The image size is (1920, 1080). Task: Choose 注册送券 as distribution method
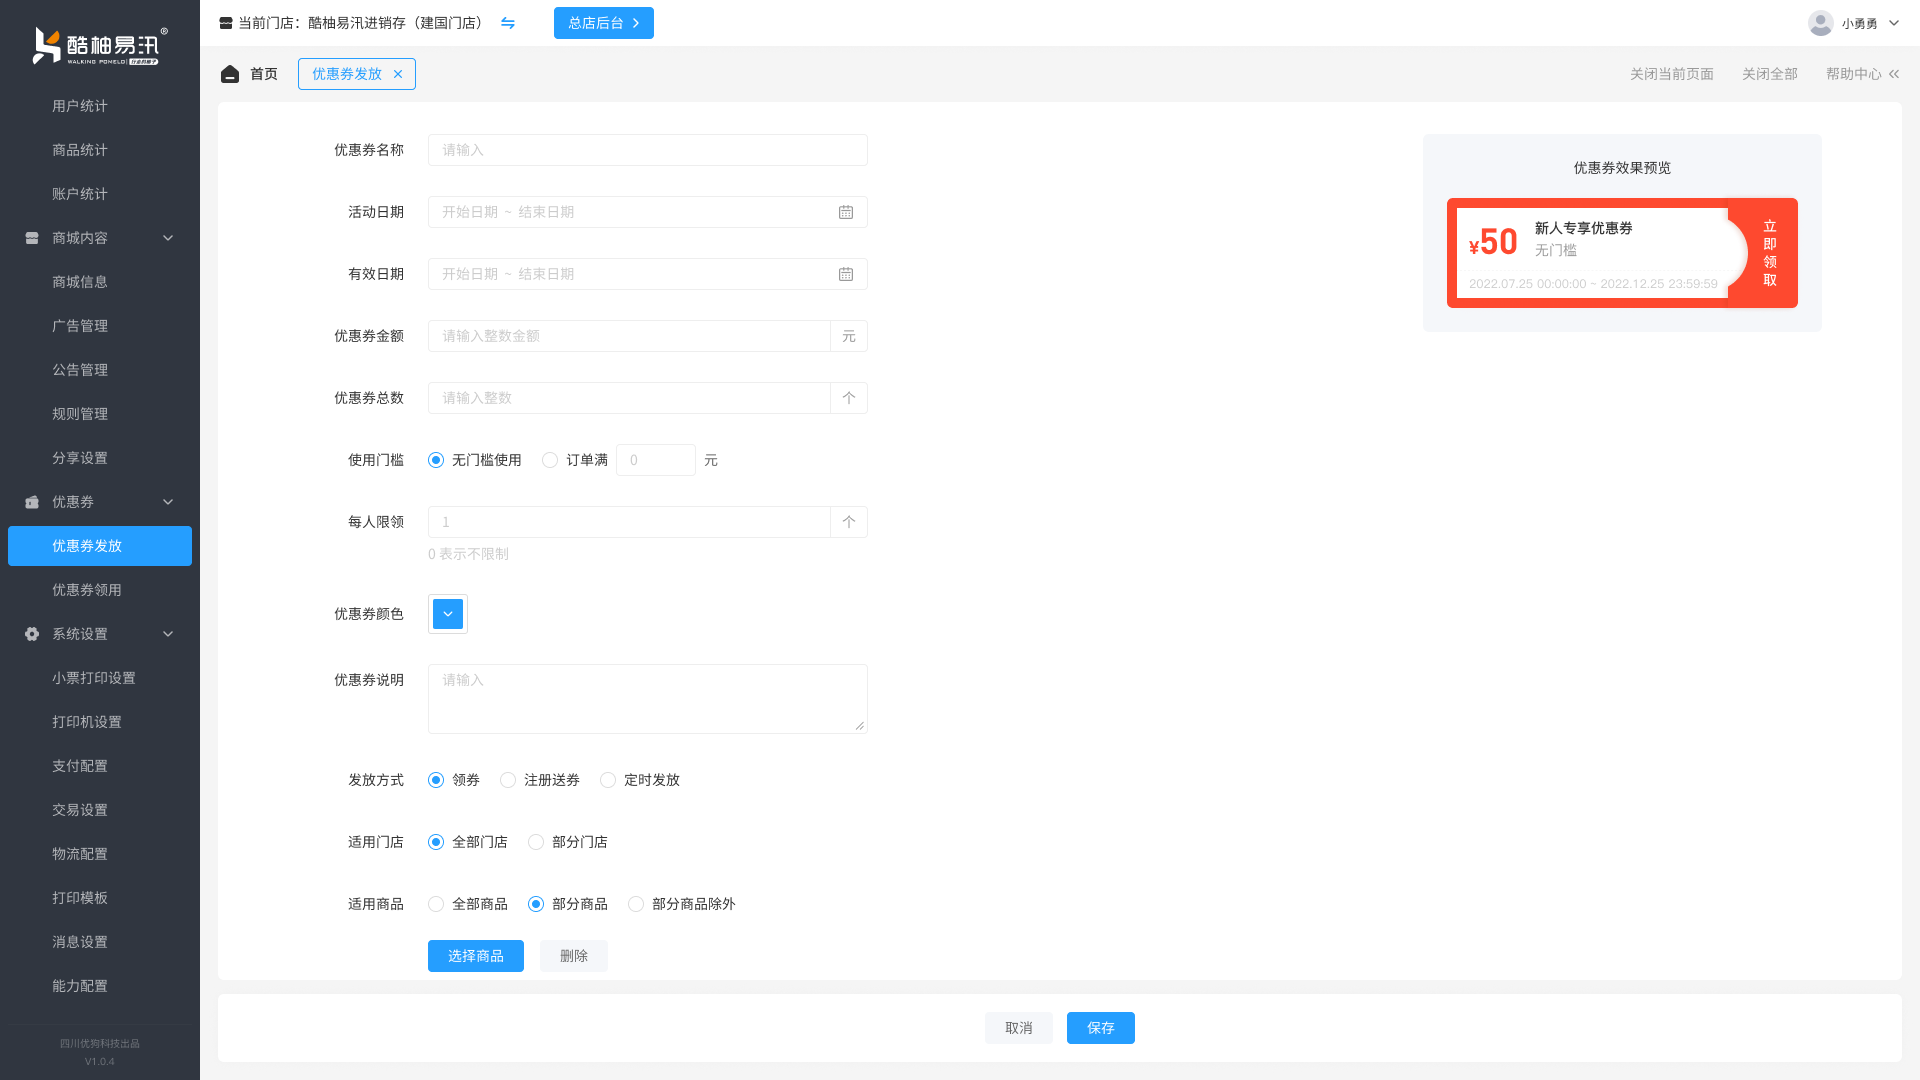click(x=508, y=780)
